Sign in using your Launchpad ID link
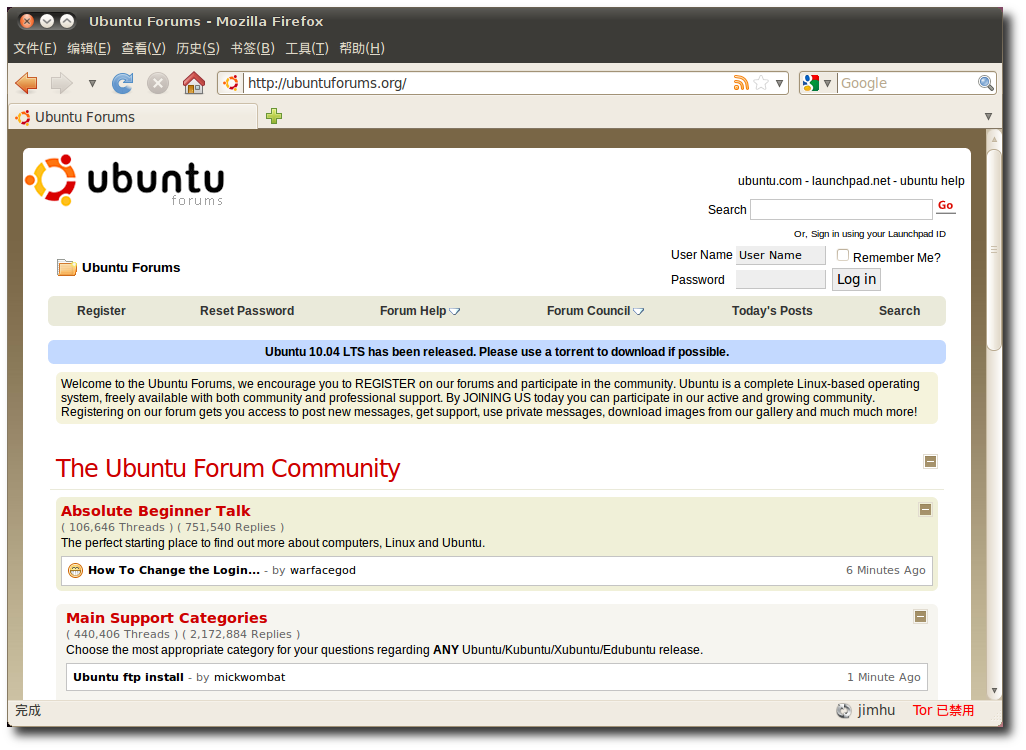Viewport: 1026px width, 750px height. click(878, 234)
